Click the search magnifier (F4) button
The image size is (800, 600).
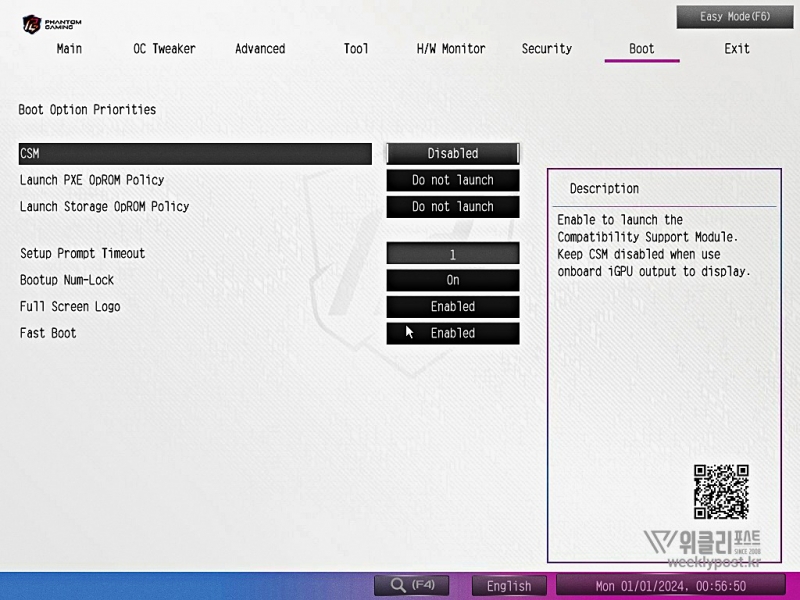[x=411, y=585]
